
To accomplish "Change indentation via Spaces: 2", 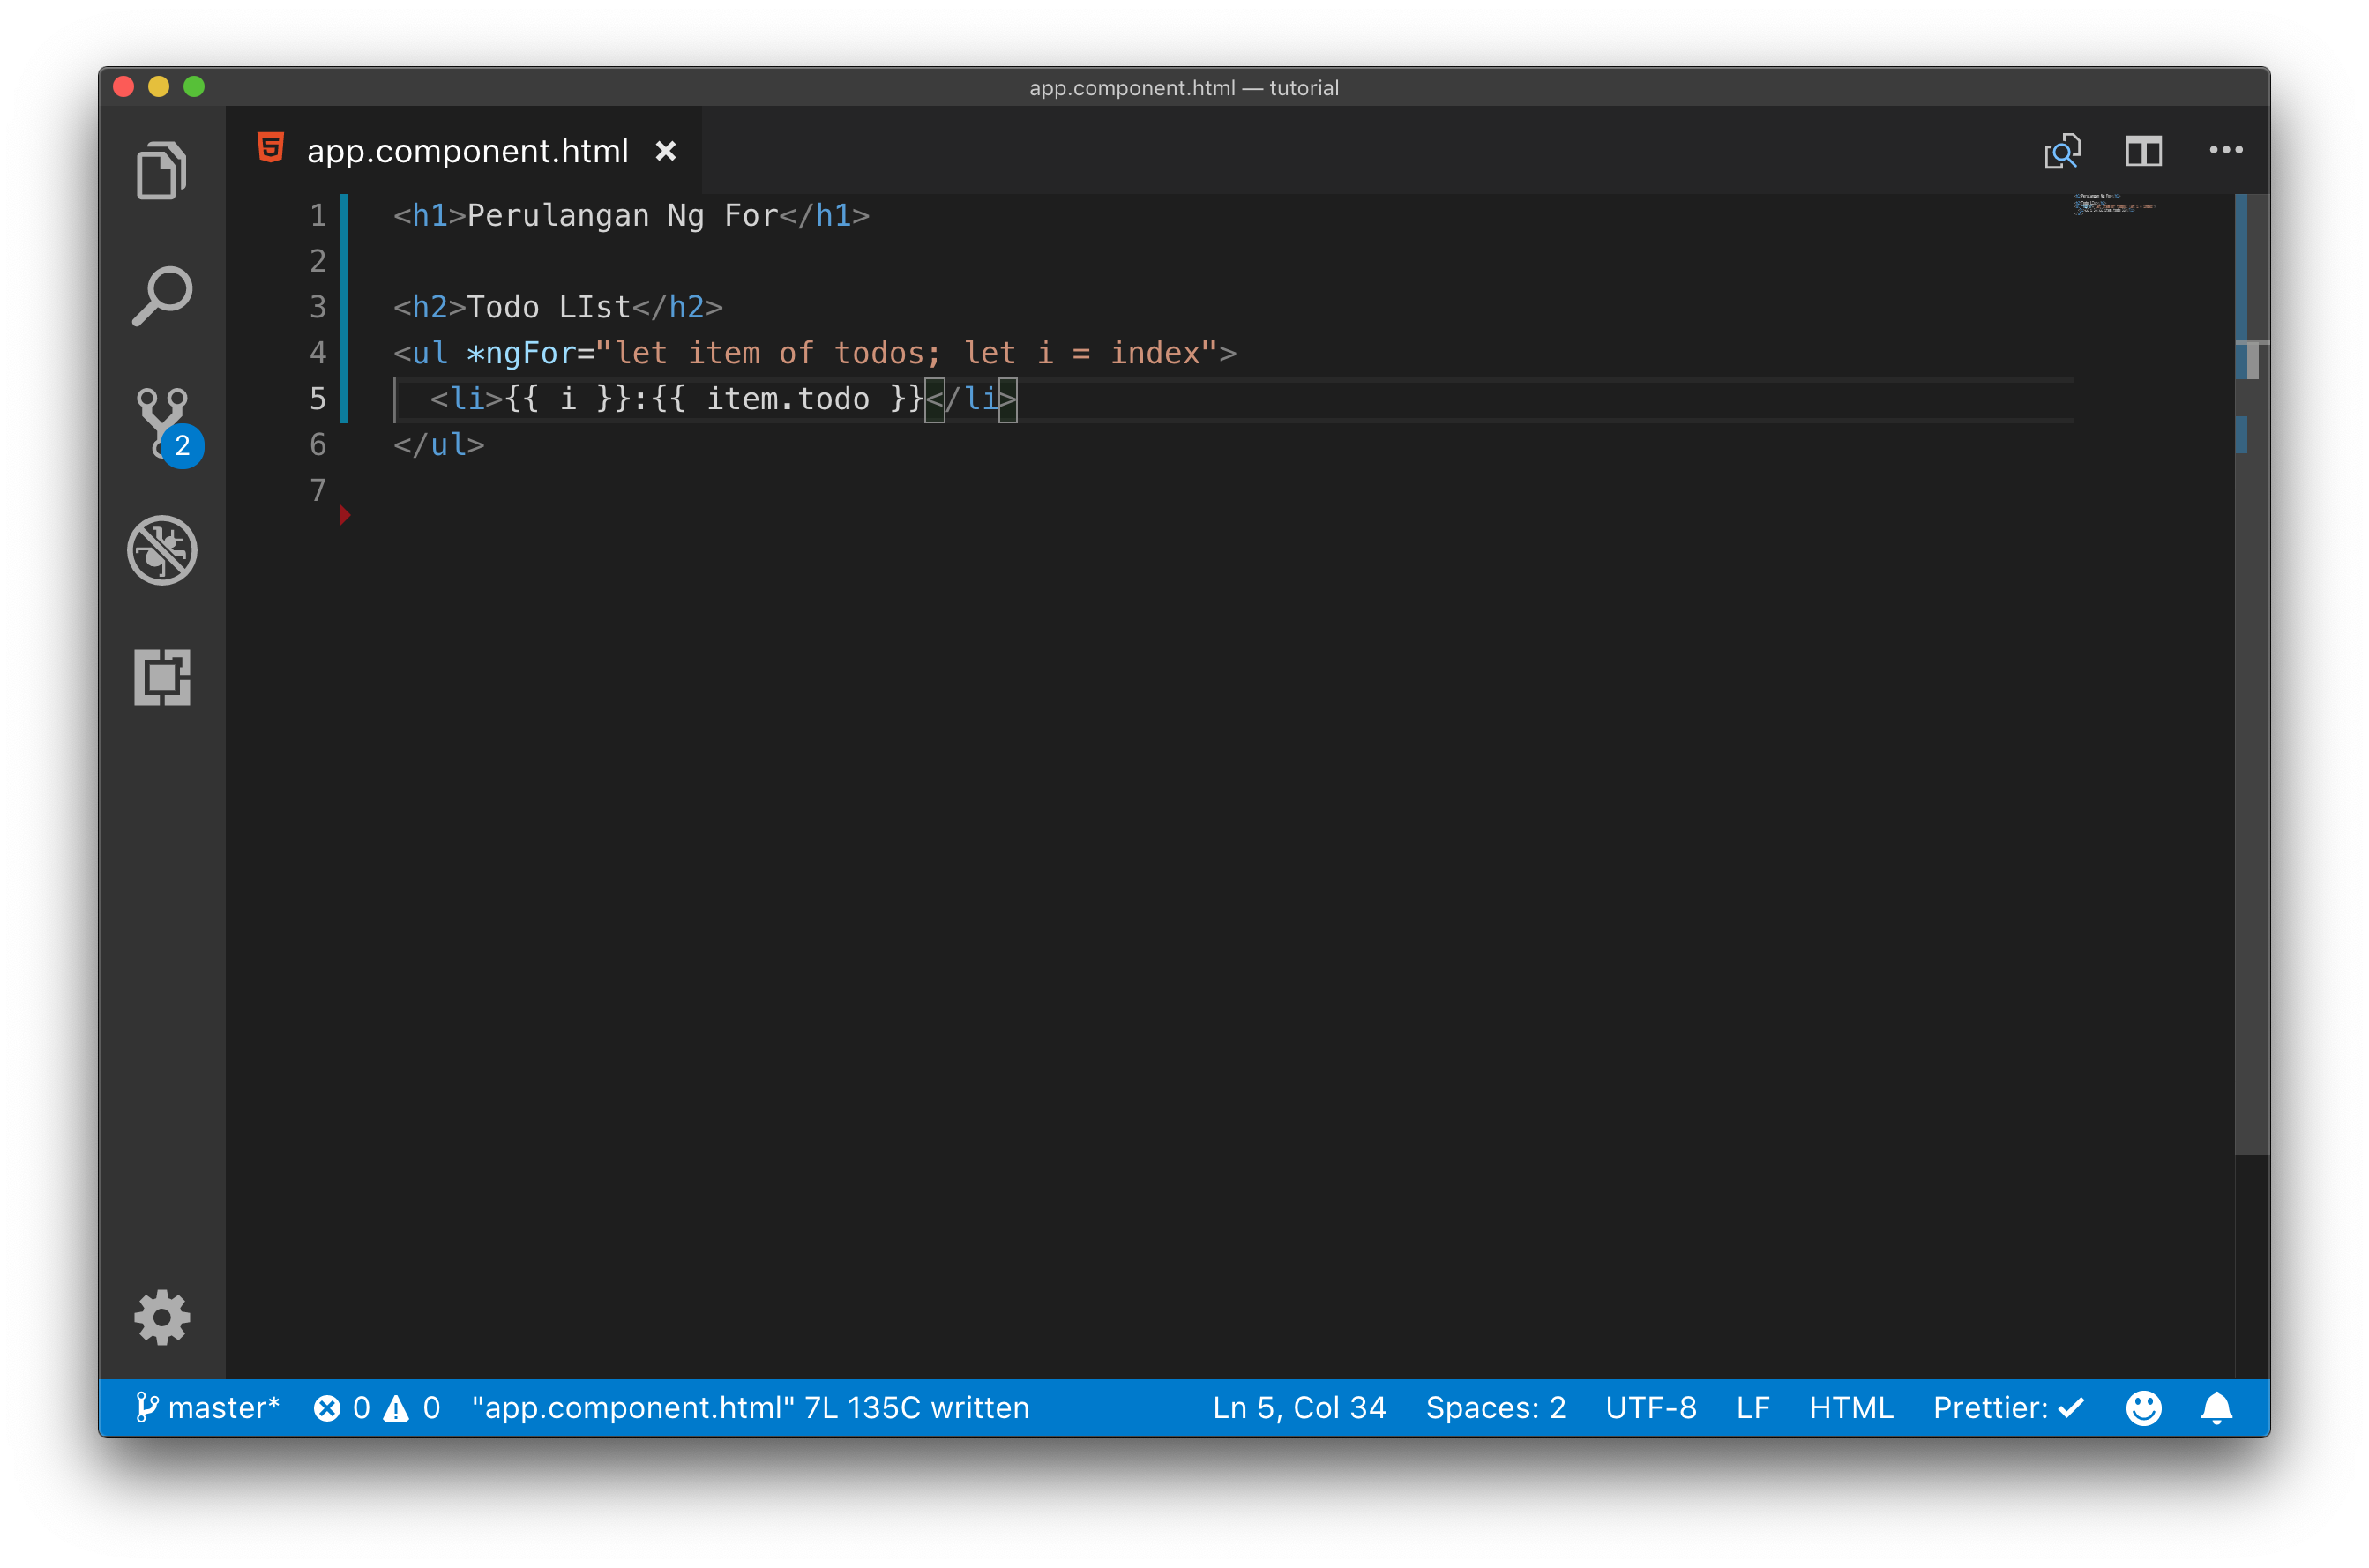I will (x=1495, y=1408).
